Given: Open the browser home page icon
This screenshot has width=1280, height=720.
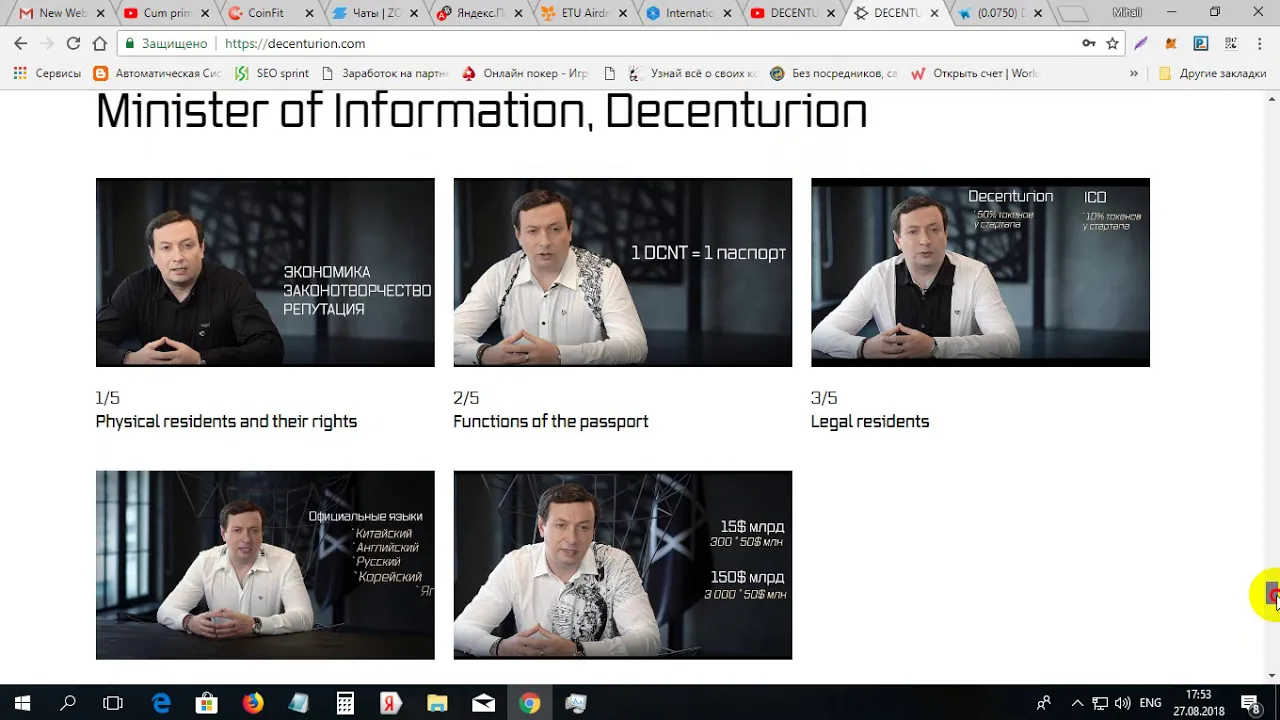Looking at the screenshot, I should 99,44.
